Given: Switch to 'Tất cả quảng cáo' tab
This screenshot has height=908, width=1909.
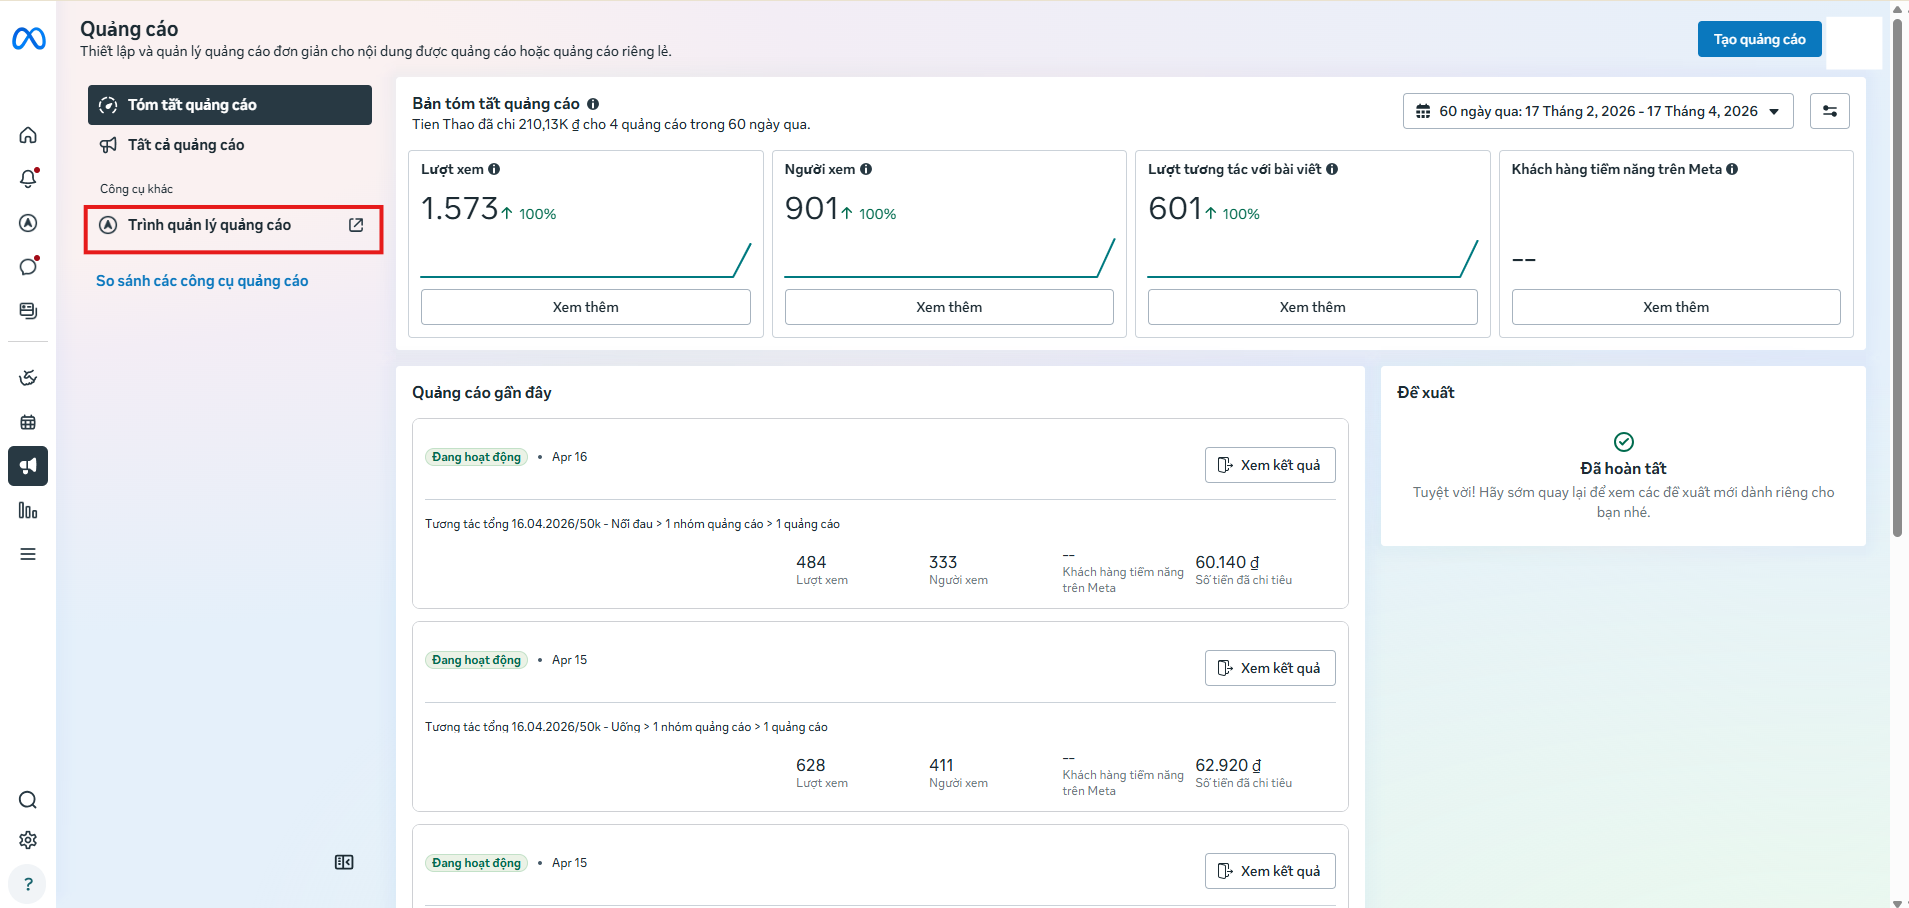Looking at the screenshot, I should (x=185, y=144).
